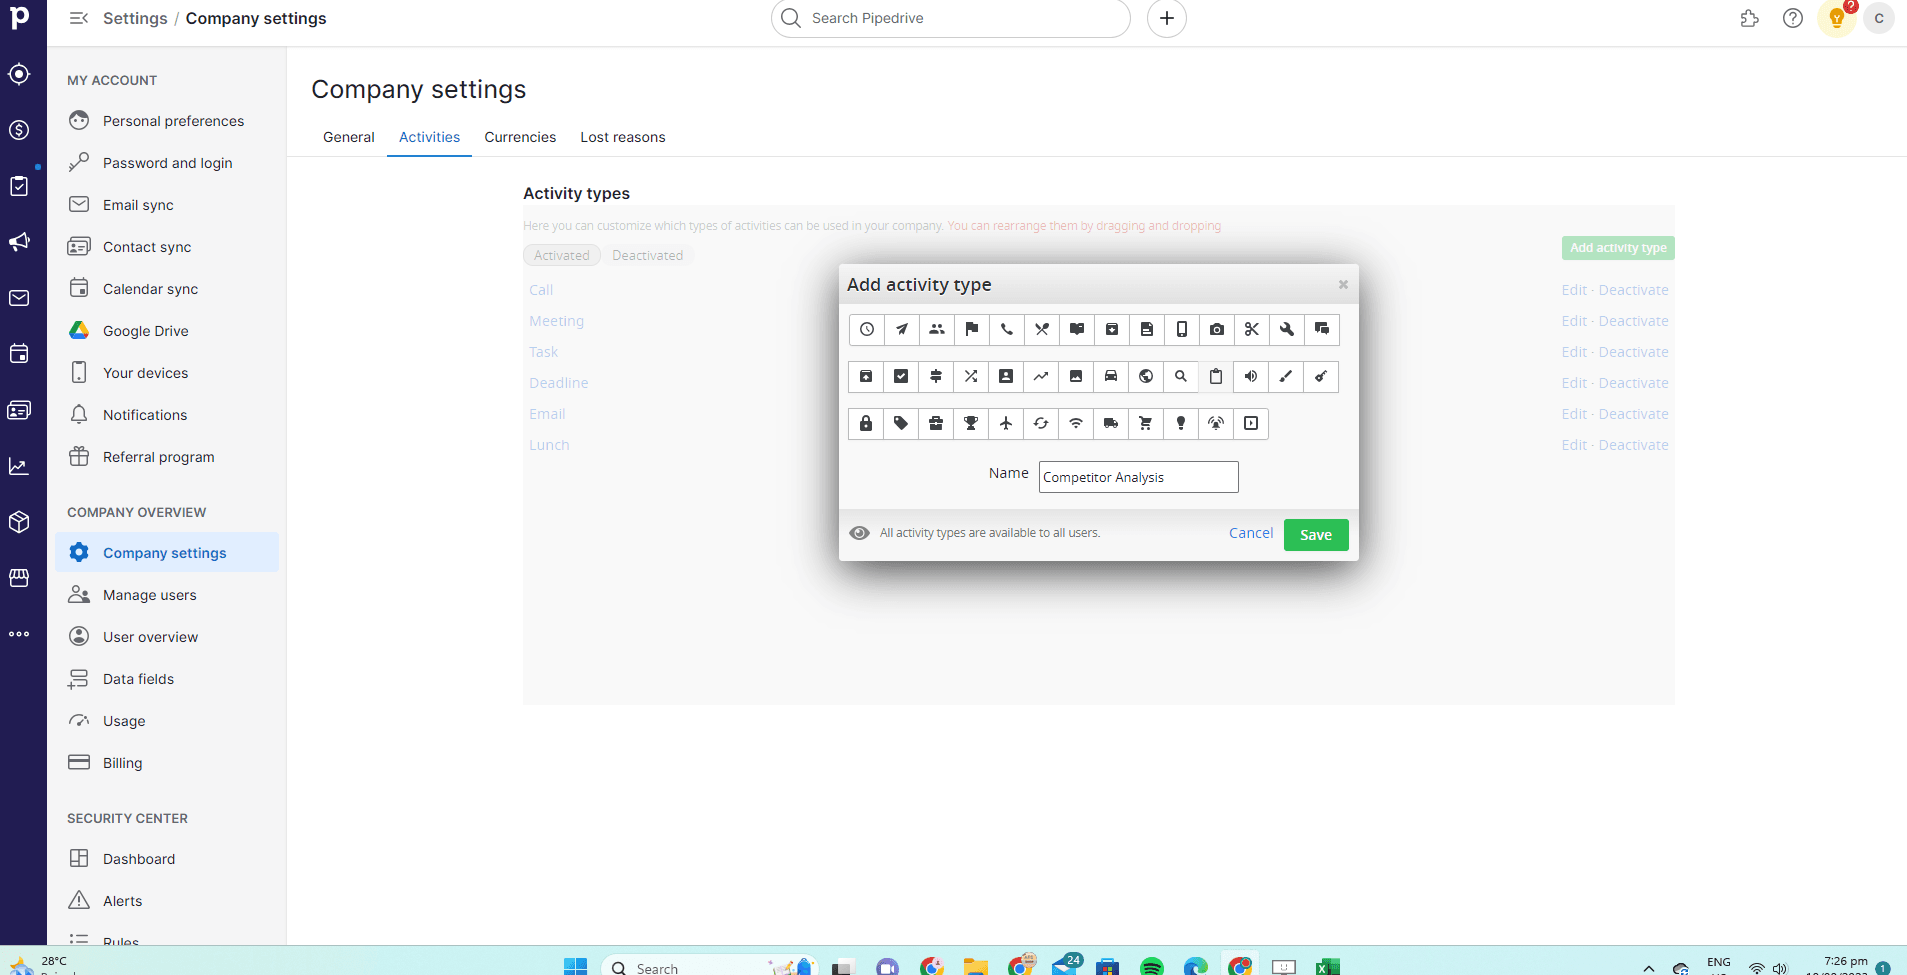Image resolution: width=1907 pixels, height=975 pixels.
Task: Select the magnifying glass activity icon
Action: click(1181, 376)
